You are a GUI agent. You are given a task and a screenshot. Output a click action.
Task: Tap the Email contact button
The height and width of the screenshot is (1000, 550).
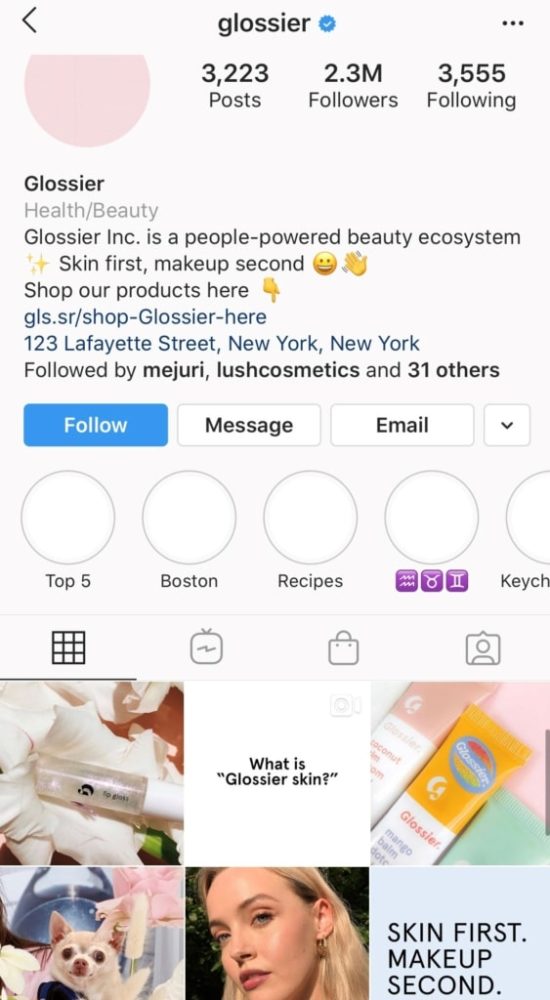coord(402,425)
